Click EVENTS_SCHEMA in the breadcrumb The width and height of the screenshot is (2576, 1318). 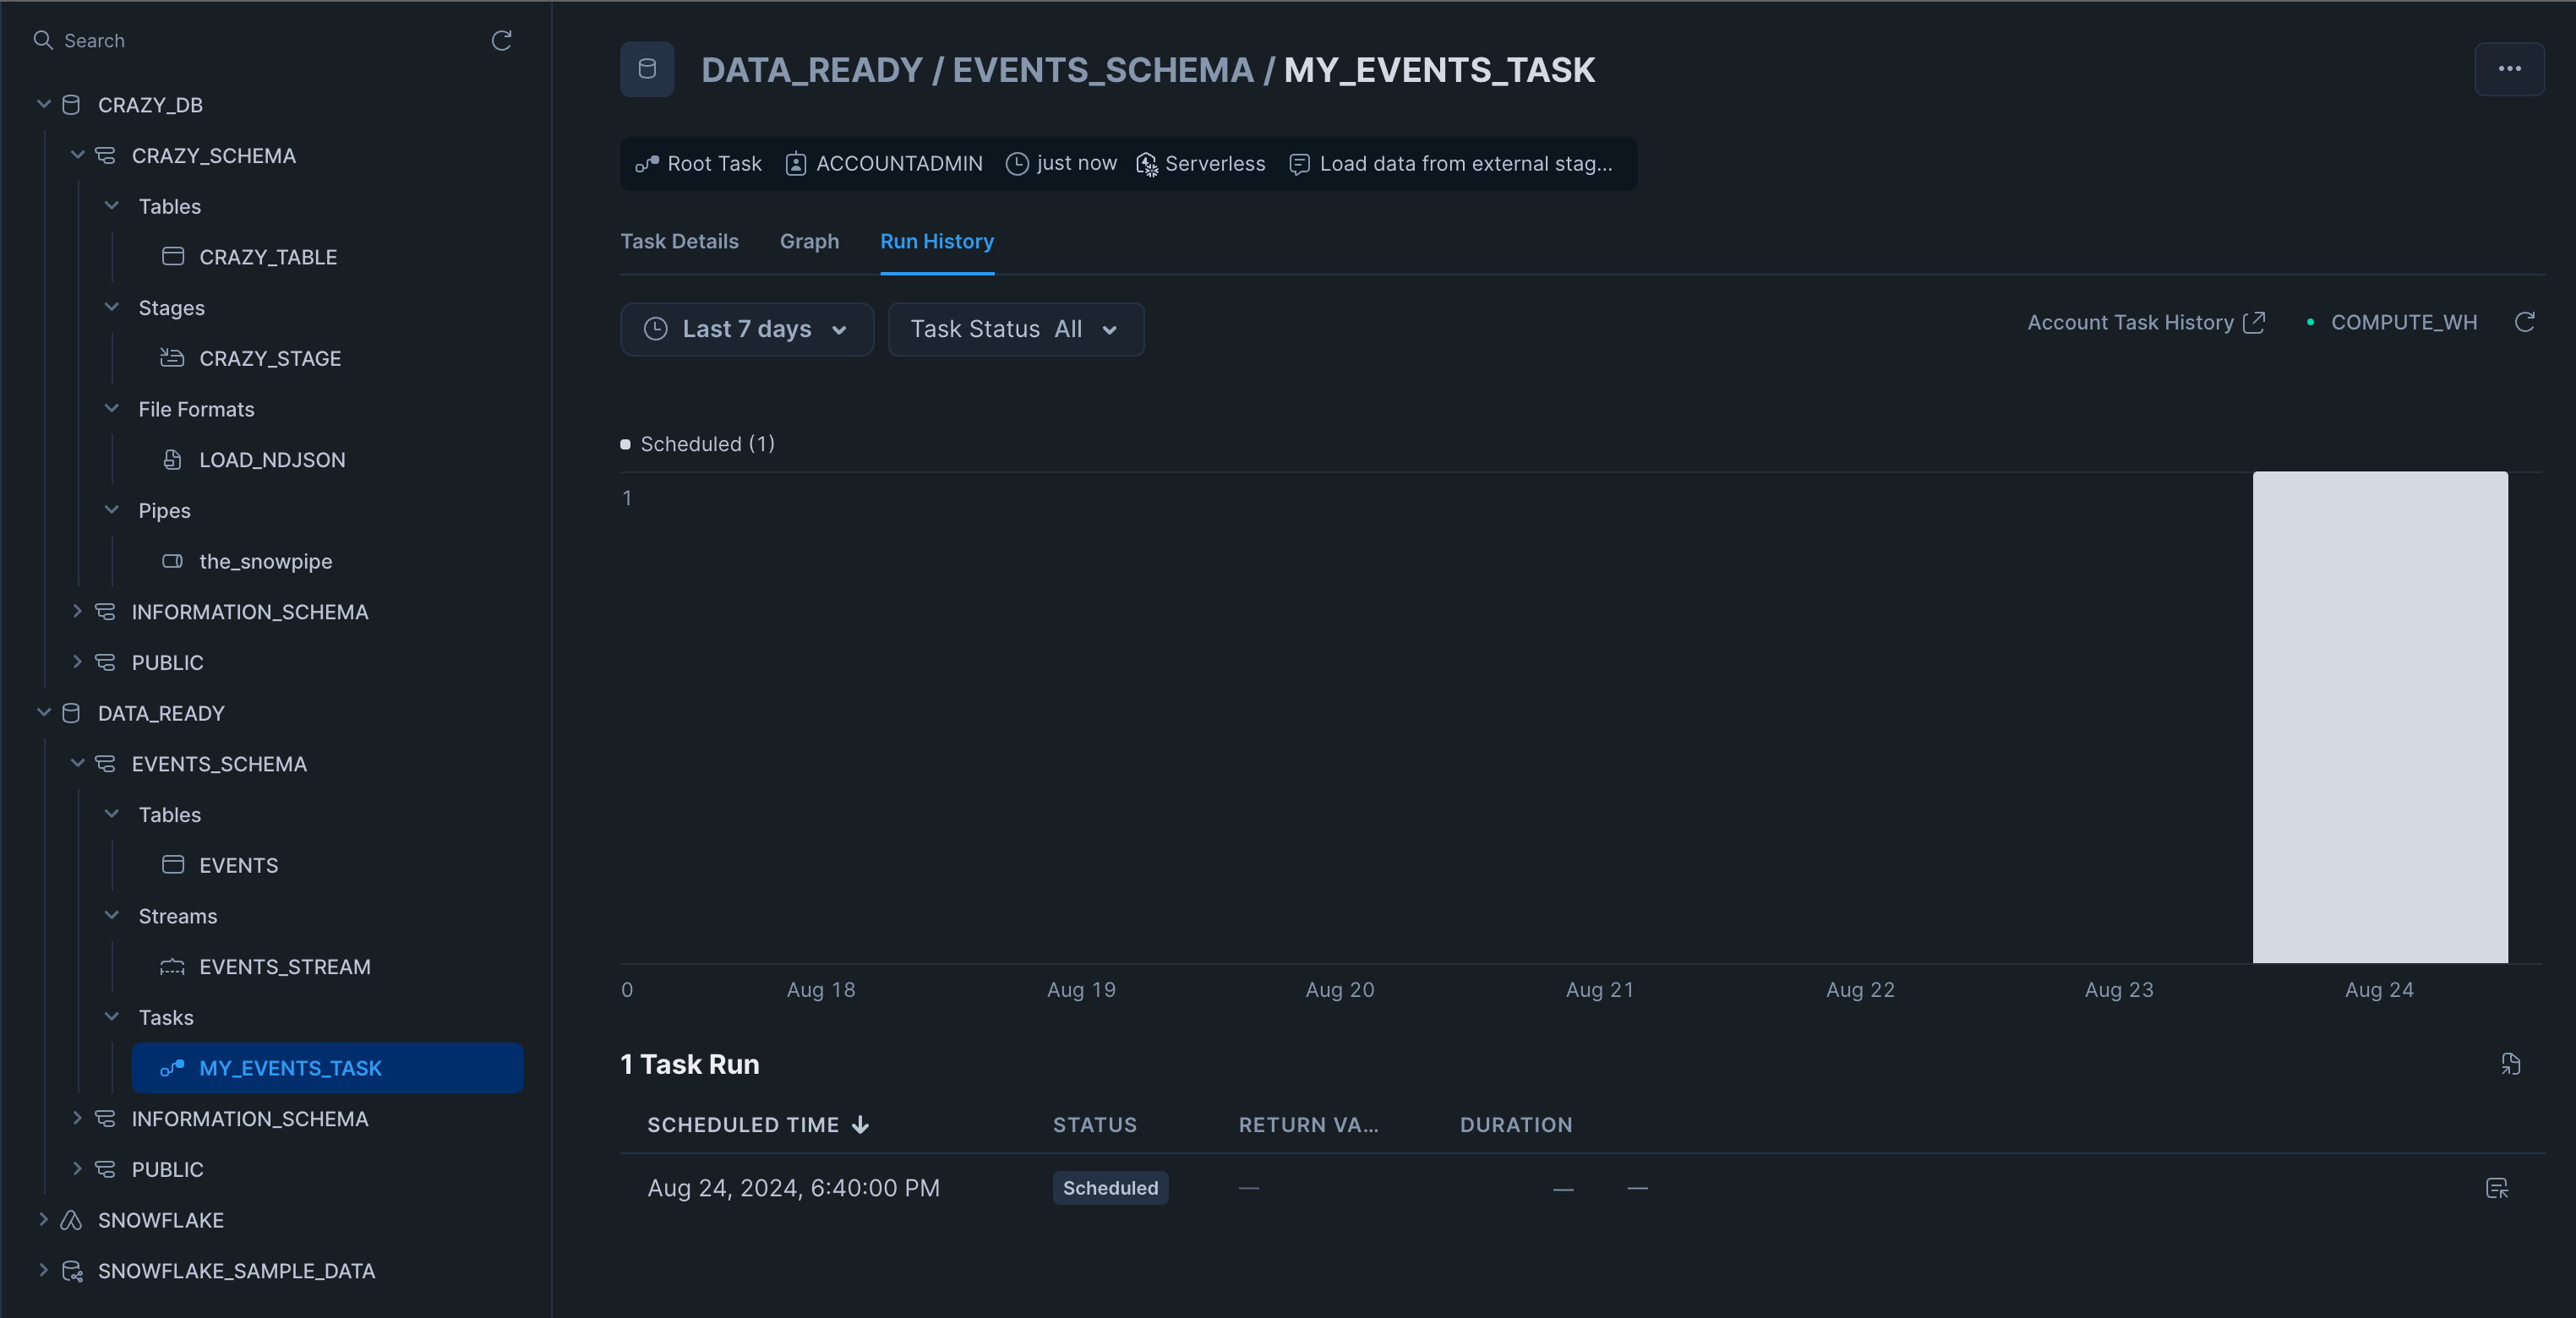click(x=1102, y=70)
